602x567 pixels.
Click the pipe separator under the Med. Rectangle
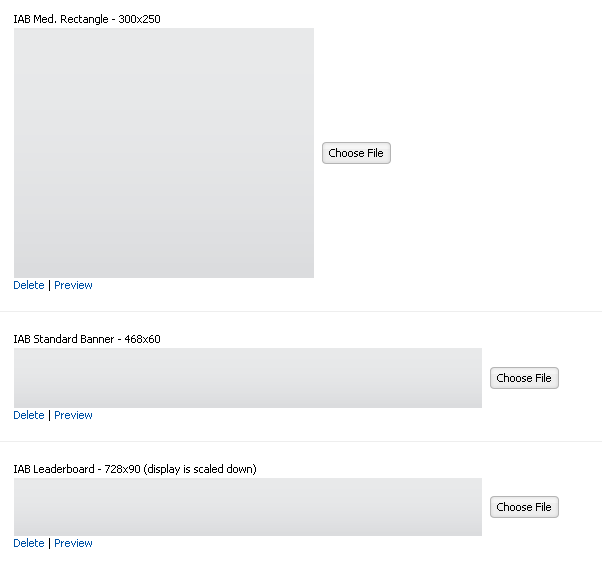pos(49,285)
